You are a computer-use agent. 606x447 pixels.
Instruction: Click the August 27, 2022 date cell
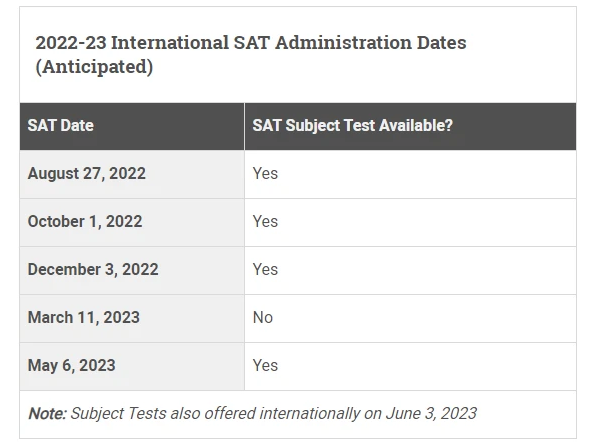(x=87, y=173)
